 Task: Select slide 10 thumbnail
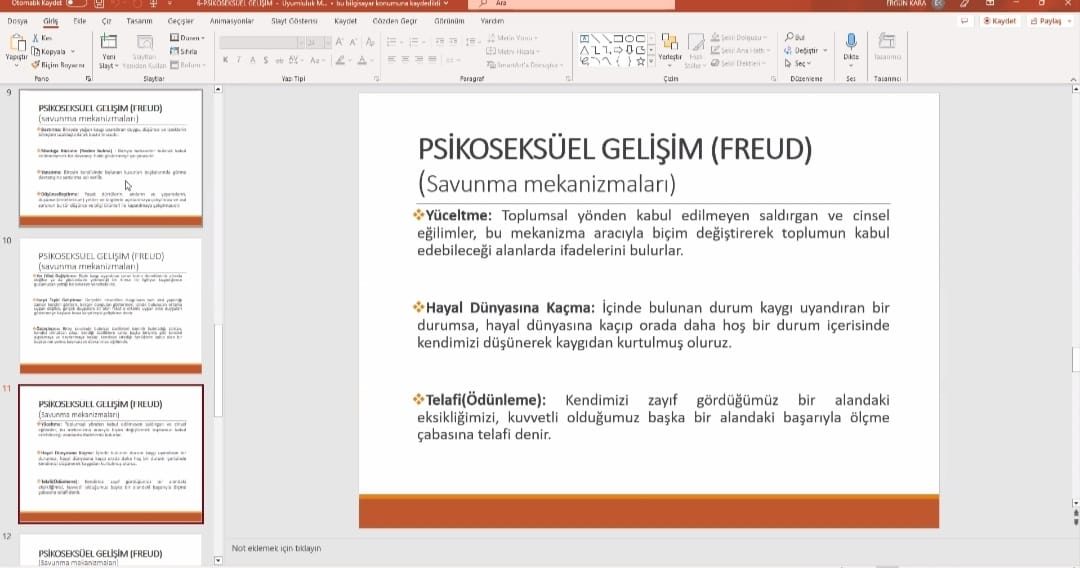(x=111, y=306)
